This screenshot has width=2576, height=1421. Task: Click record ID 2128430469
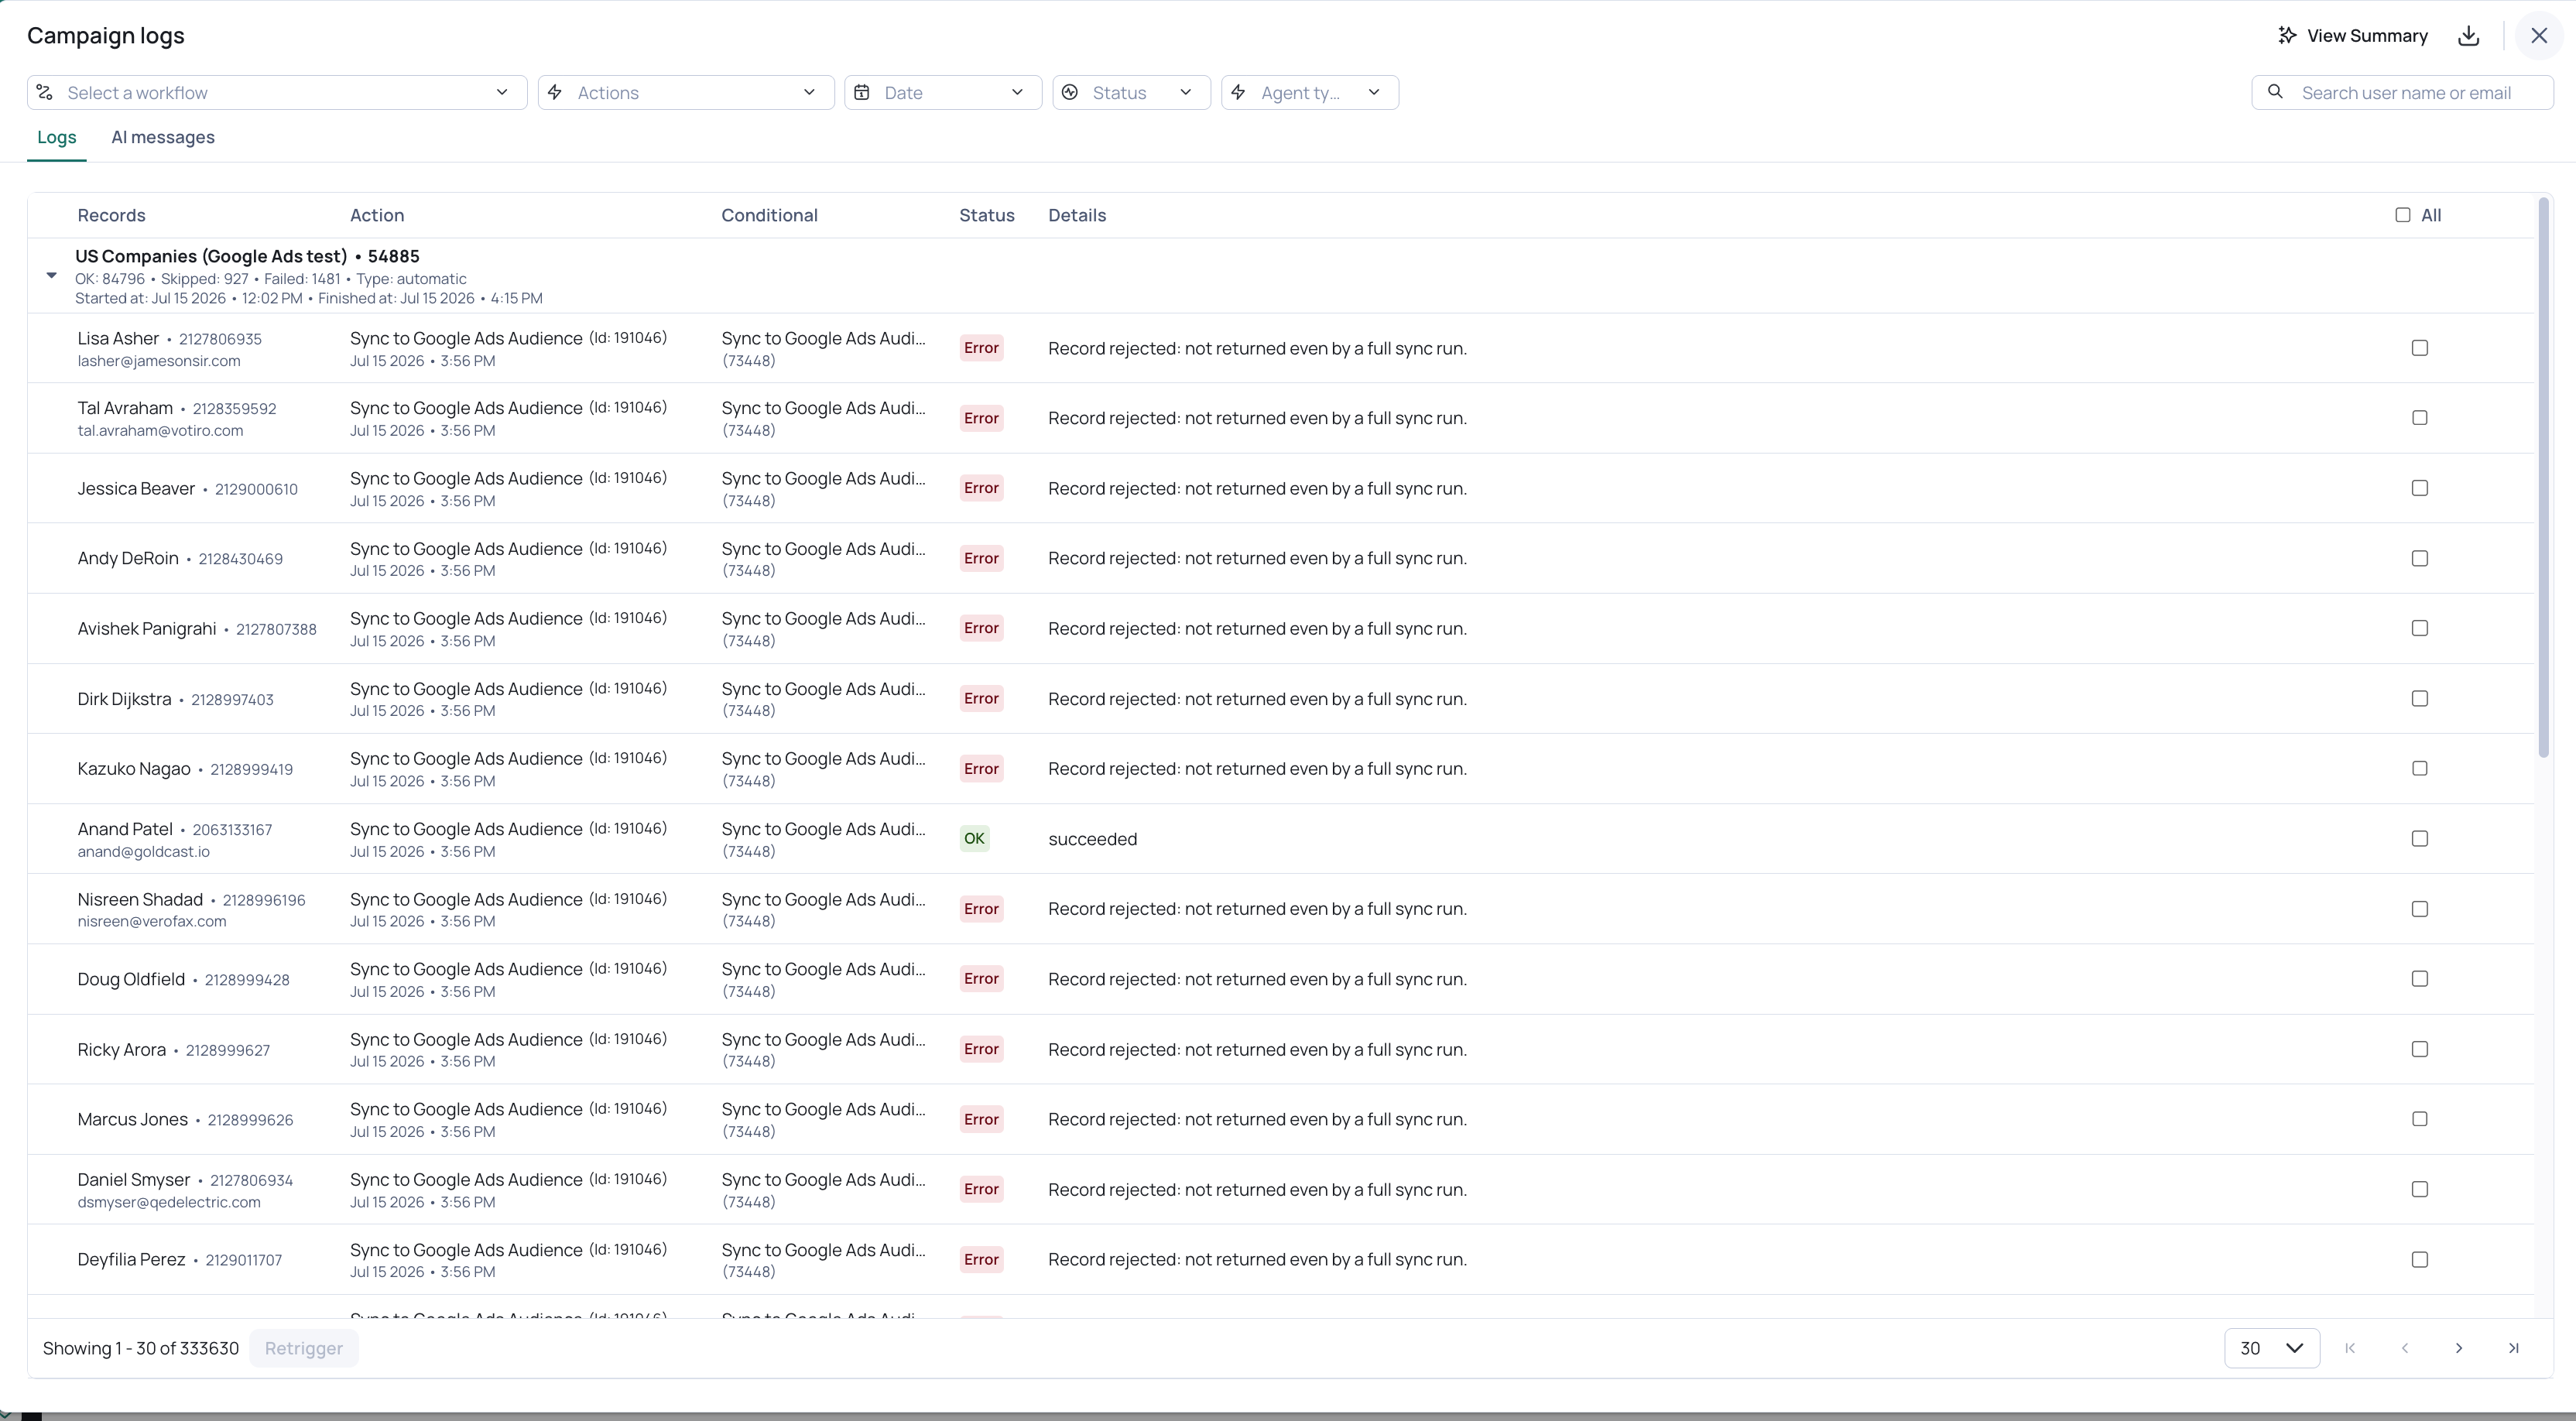pyautogui.click(x=241, y=559)
